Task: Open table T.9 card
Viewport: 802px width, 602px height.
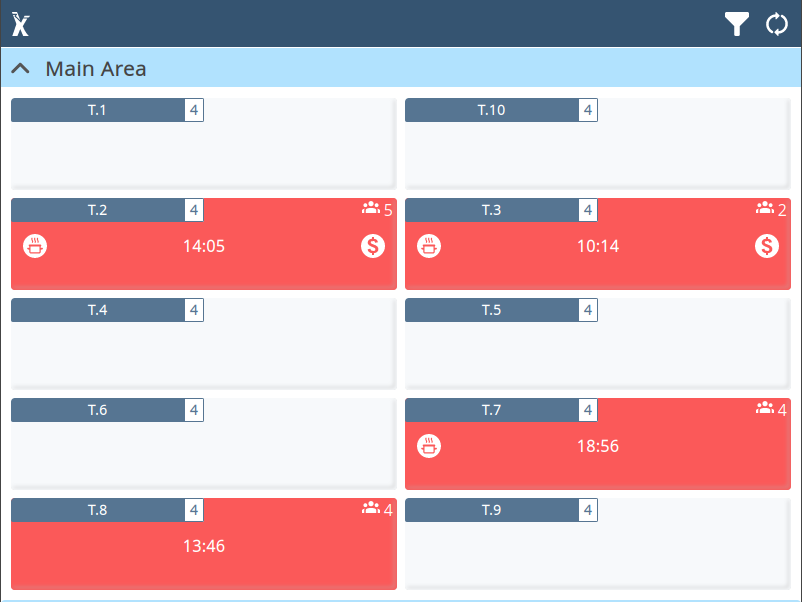Action: point(597,544)
